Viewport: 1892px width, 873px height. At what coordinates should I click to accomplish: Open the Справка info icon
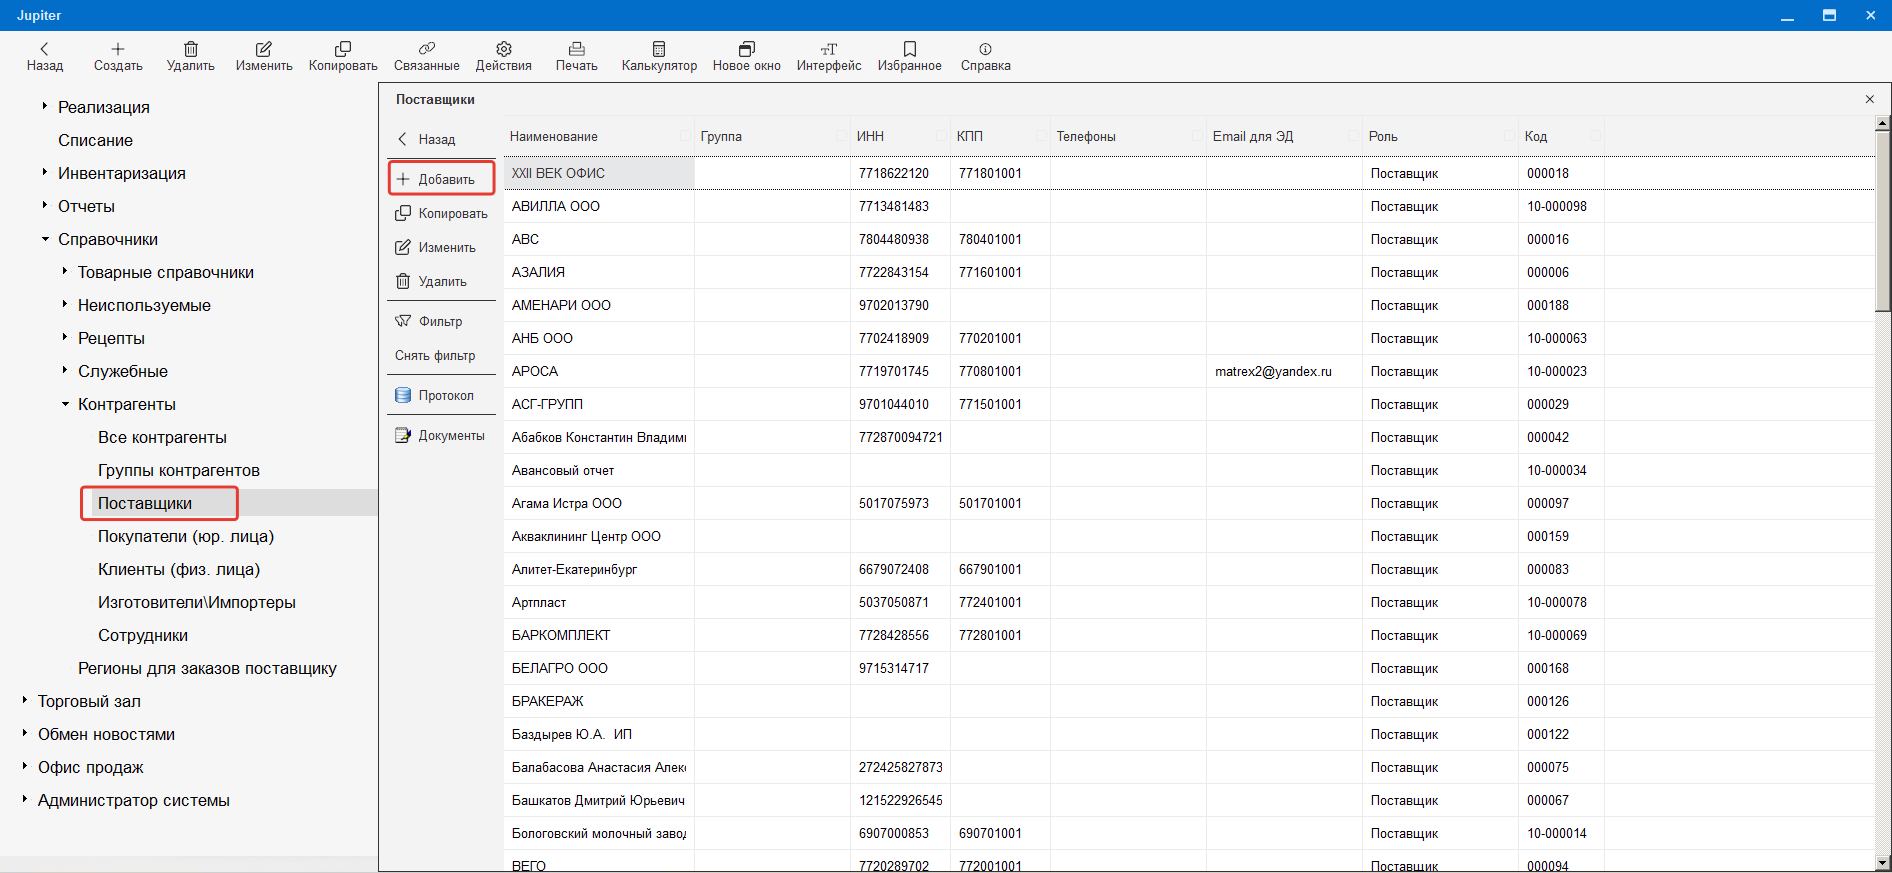click(986, 48)
